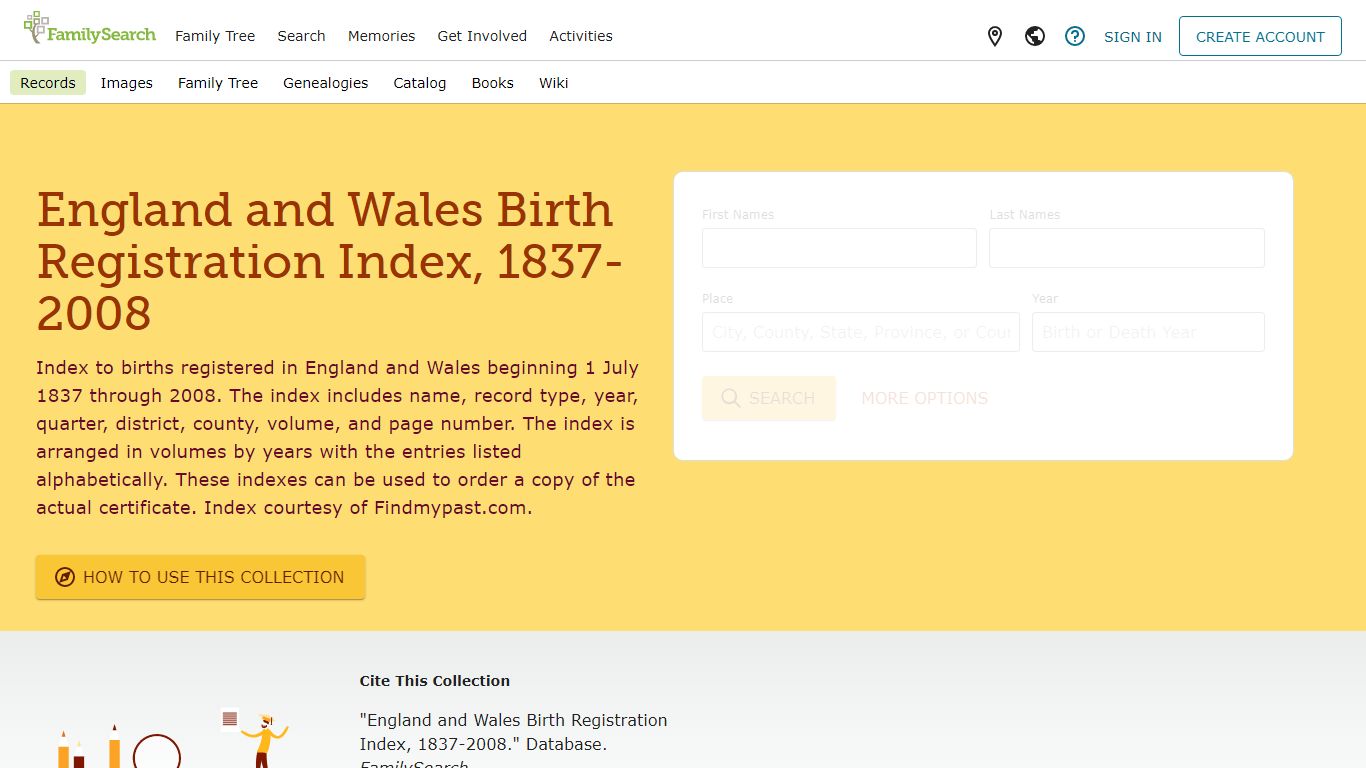Switch to the Books tab
The height and width of the screenshot is (768, 1366).
(x=493, y=83)
